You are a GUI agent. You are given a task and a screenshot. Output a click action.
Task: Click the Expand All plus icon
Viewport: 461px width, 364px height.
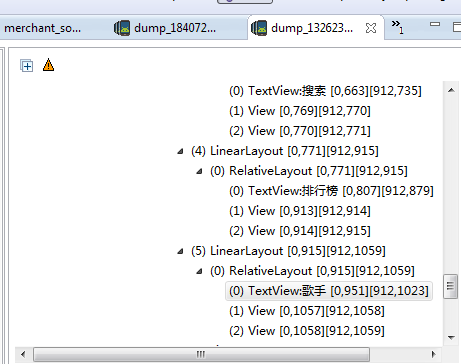pyautogui.click(x=26, y=65)
